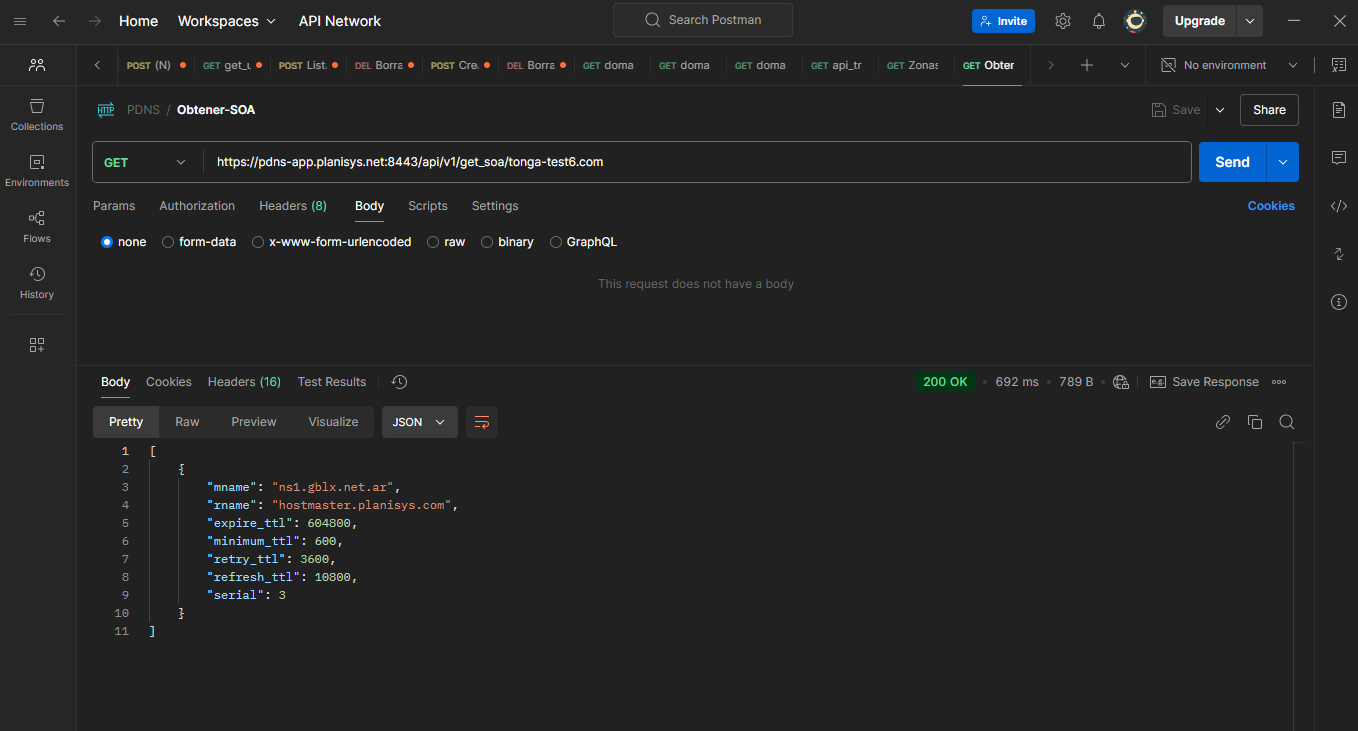Open the Upgrade dropdown arrow
The height and width of the screenshot is (731, 1358).
(x=1250, y=21)
